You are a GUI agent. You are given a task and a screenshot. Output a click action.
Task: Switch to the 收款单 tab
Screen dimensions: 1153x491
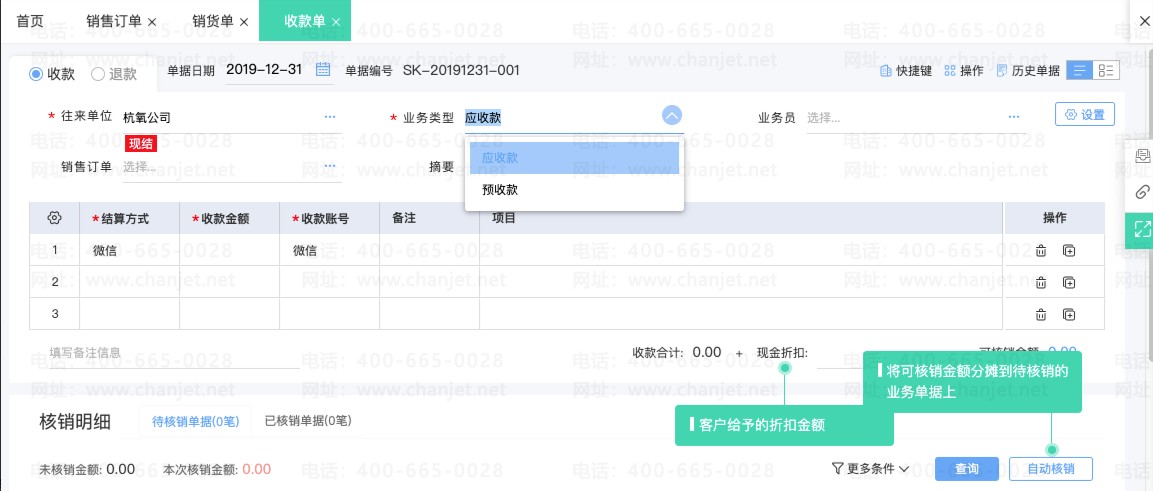point(304,21)
